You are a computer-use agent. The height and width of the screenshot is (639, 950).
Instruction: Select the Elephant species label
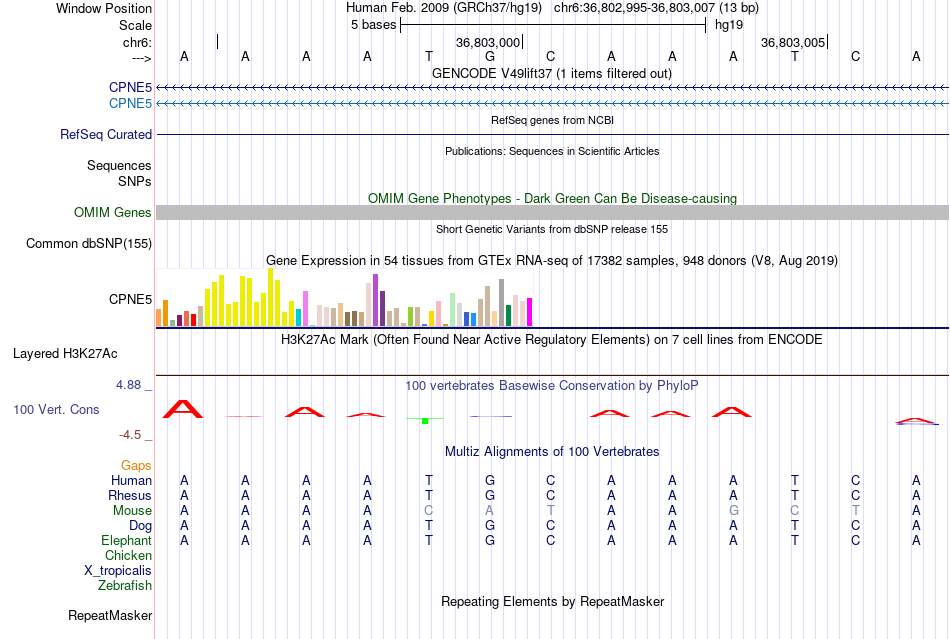pos(127,540)
